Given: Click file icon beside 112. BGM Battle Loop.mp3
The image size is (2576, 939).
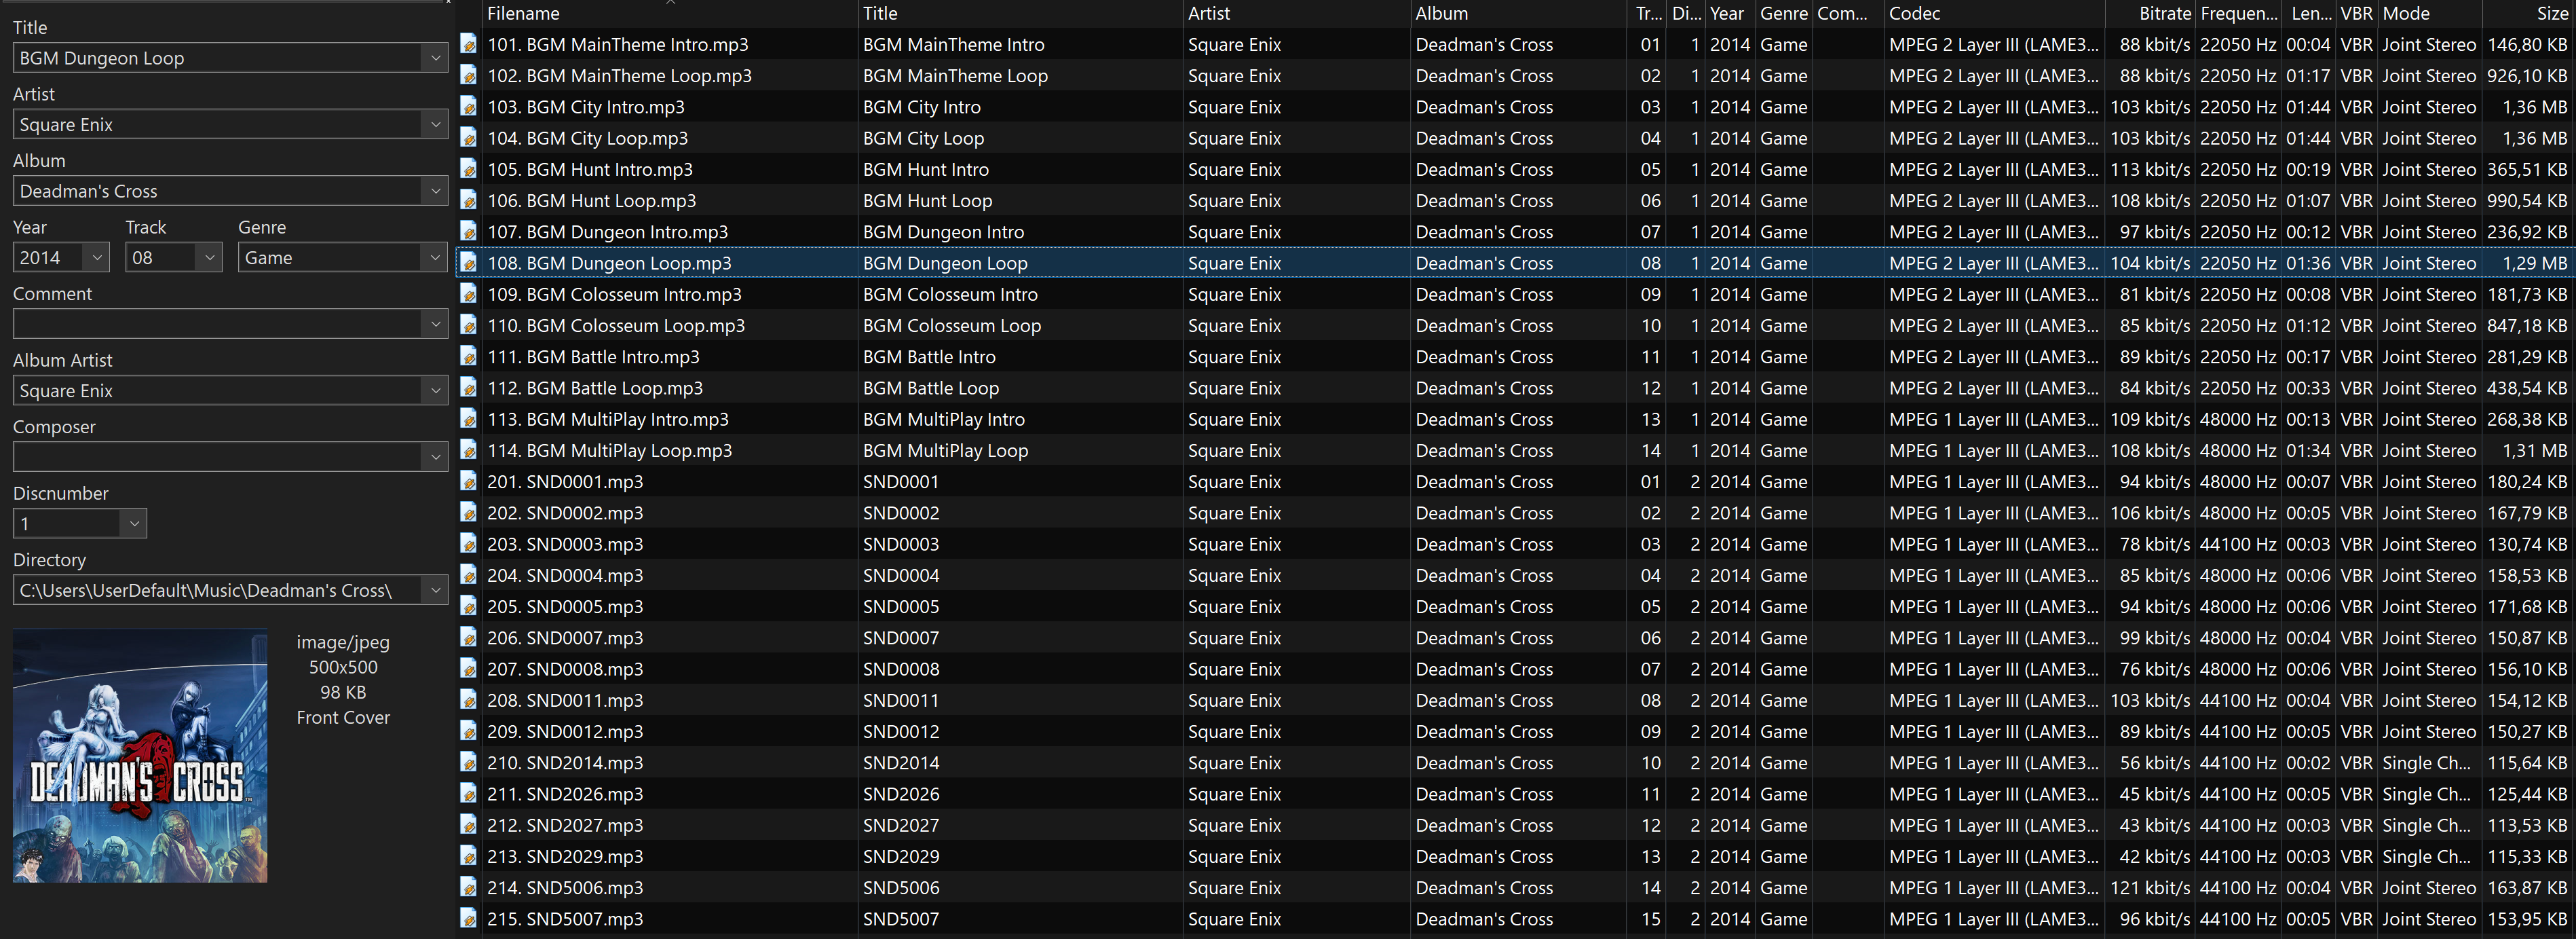Looking at the screenshot, I should click(x=468, y=388).
